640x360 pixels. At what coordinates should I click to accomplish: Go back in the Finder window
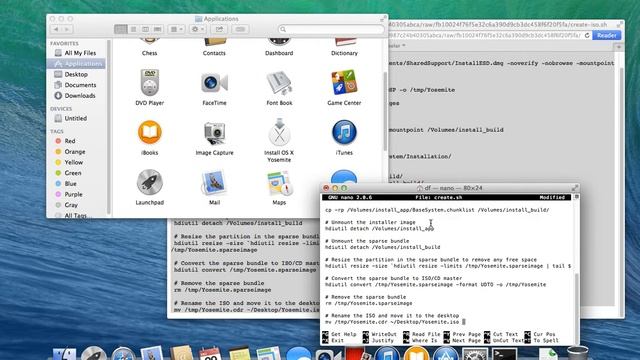tap(56, 29)
